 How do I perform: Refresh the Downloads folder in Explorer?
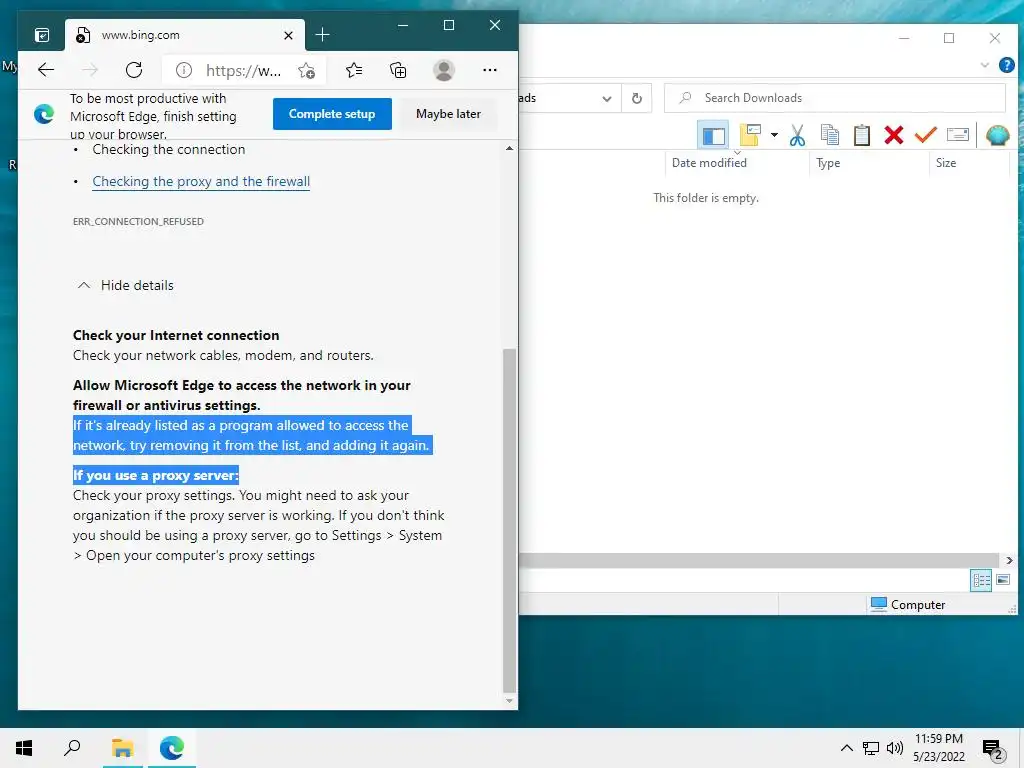(637, 99)
